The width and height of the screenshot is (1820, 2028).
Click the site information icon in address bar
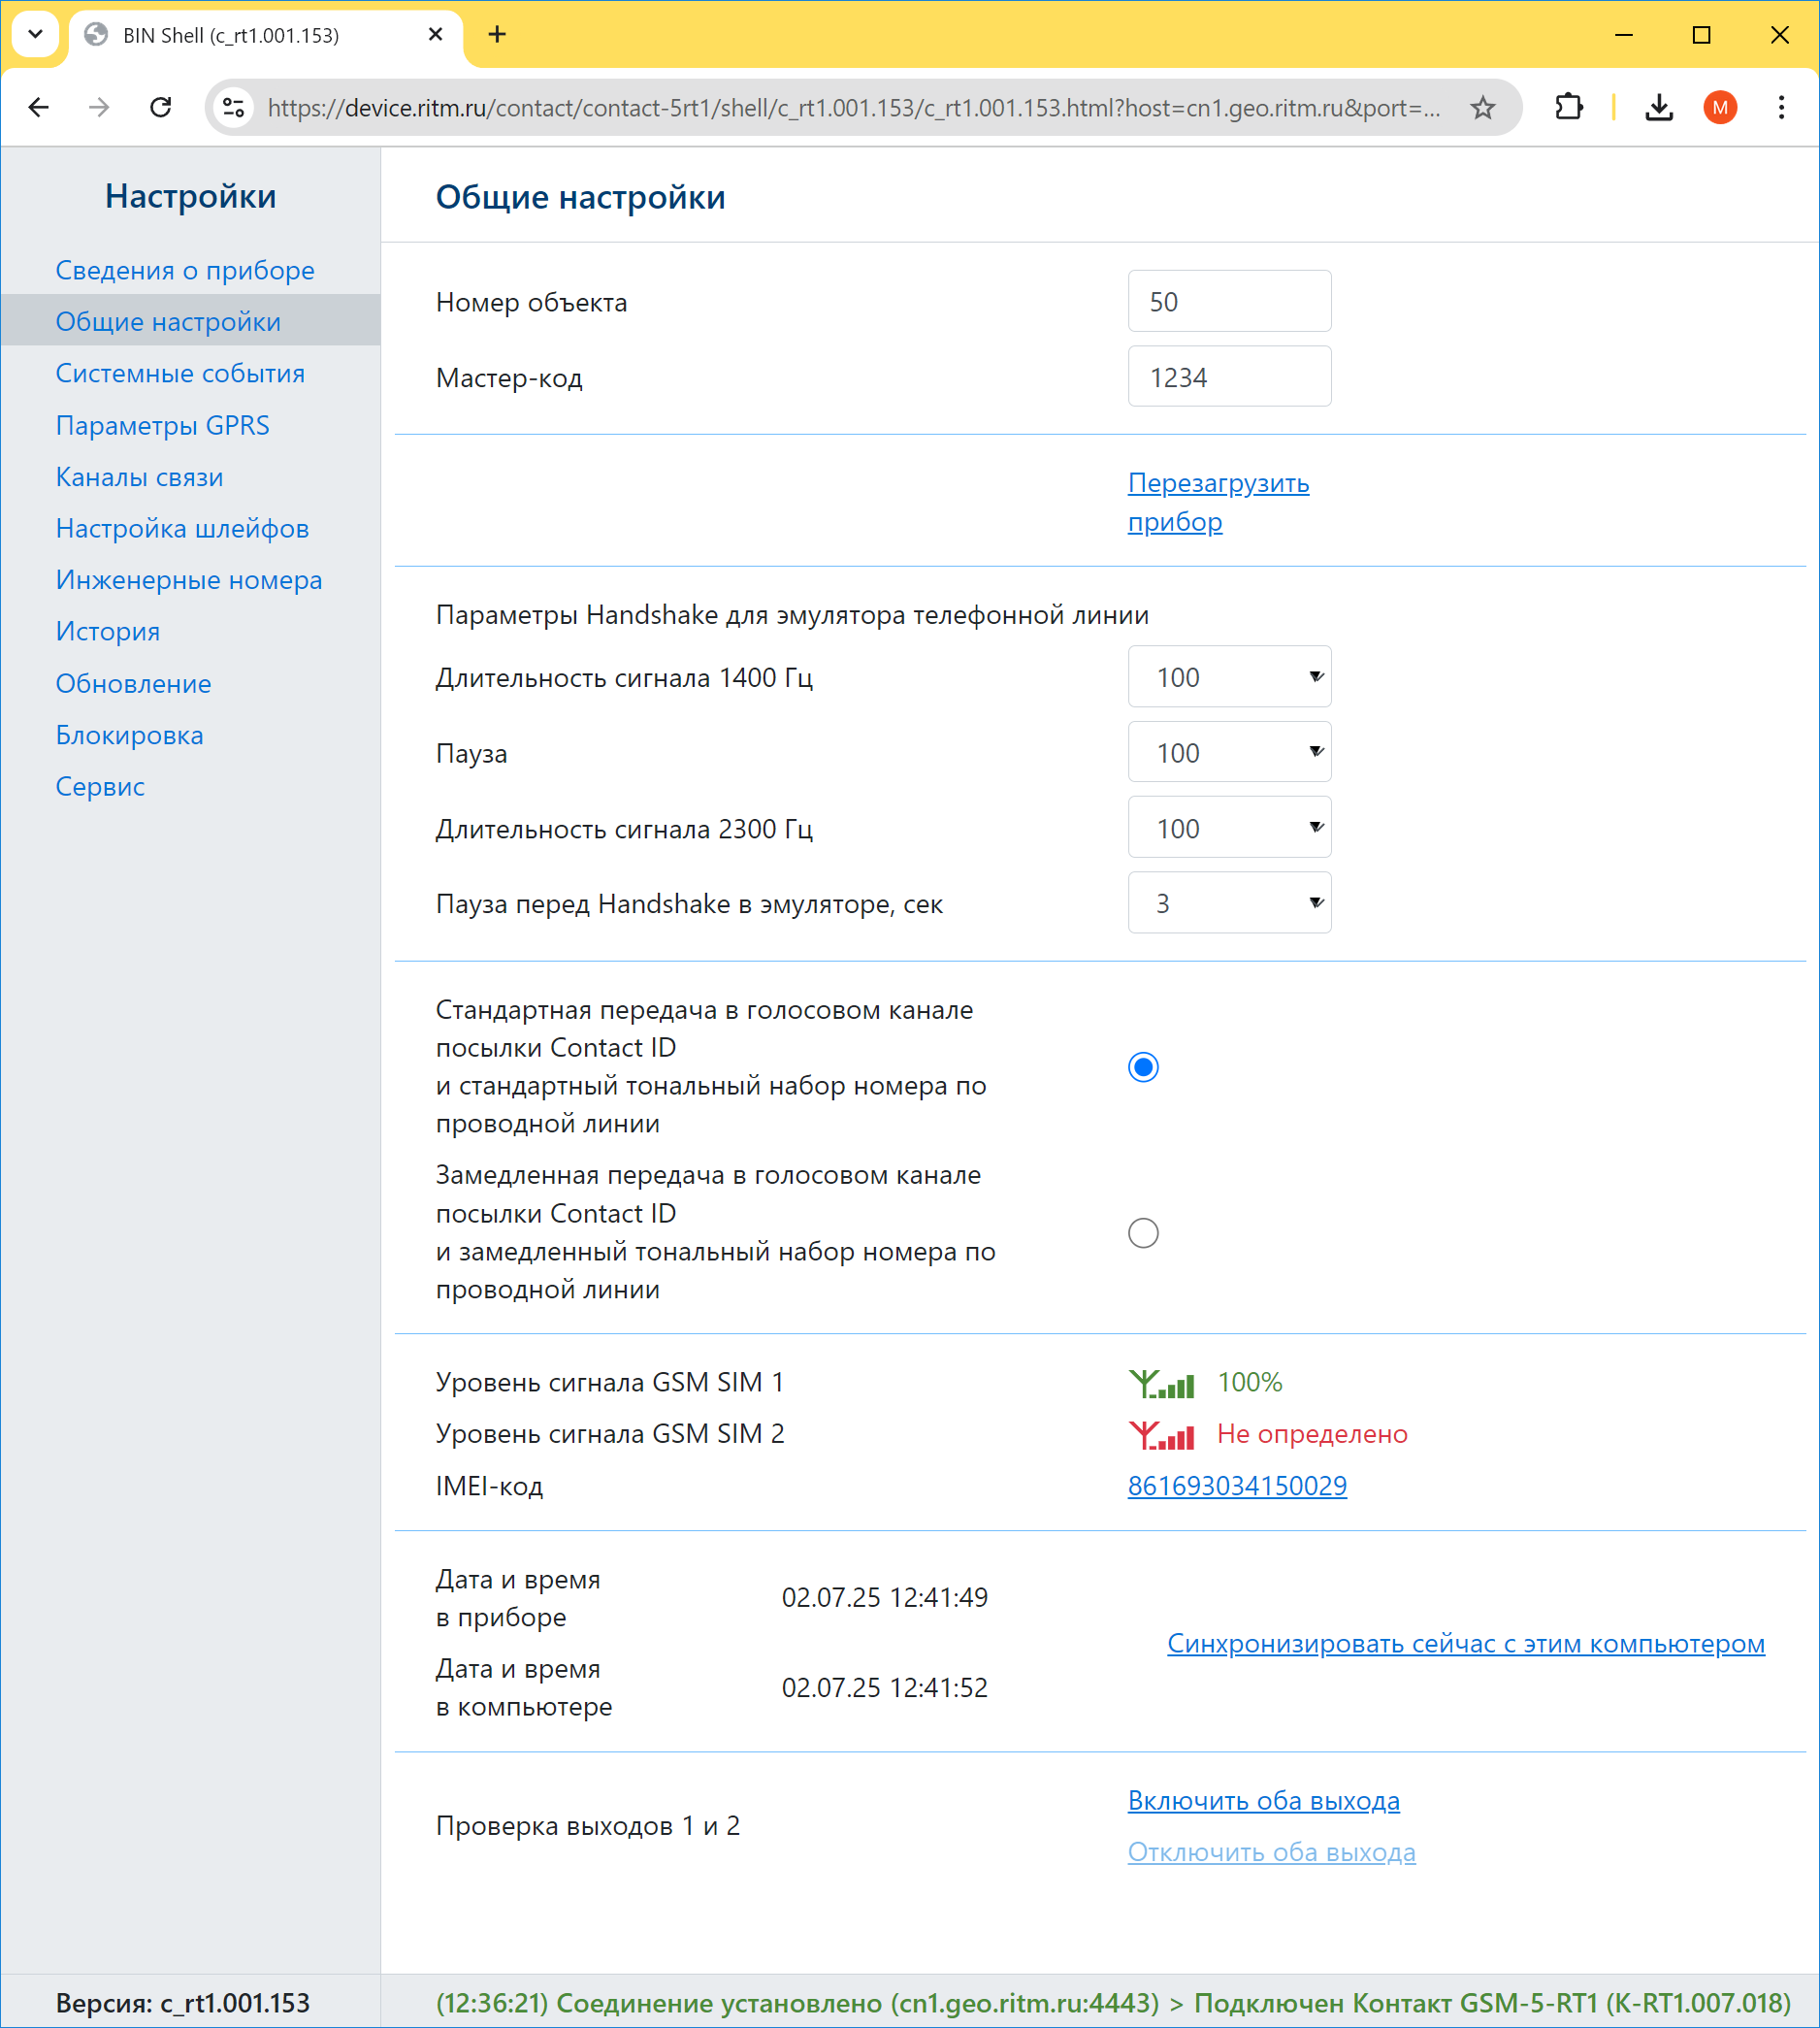coord(234,107)
